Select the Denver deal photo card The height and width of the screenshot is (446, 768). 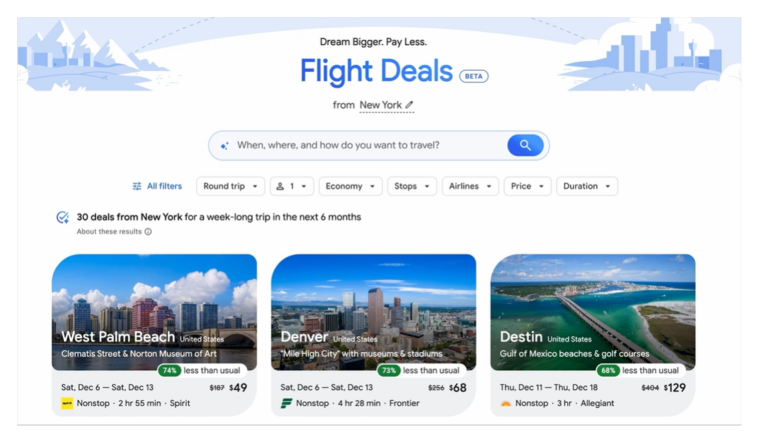click(x=374, y=312)
